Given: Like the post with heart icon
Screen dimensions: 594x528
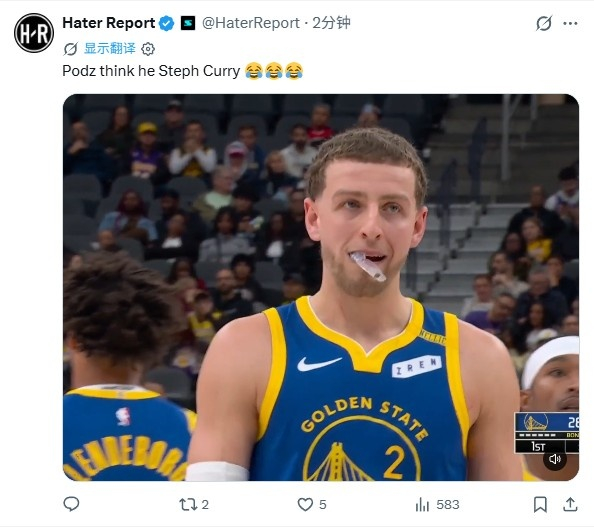Looking at the screenshot, I should pos(311,505).
